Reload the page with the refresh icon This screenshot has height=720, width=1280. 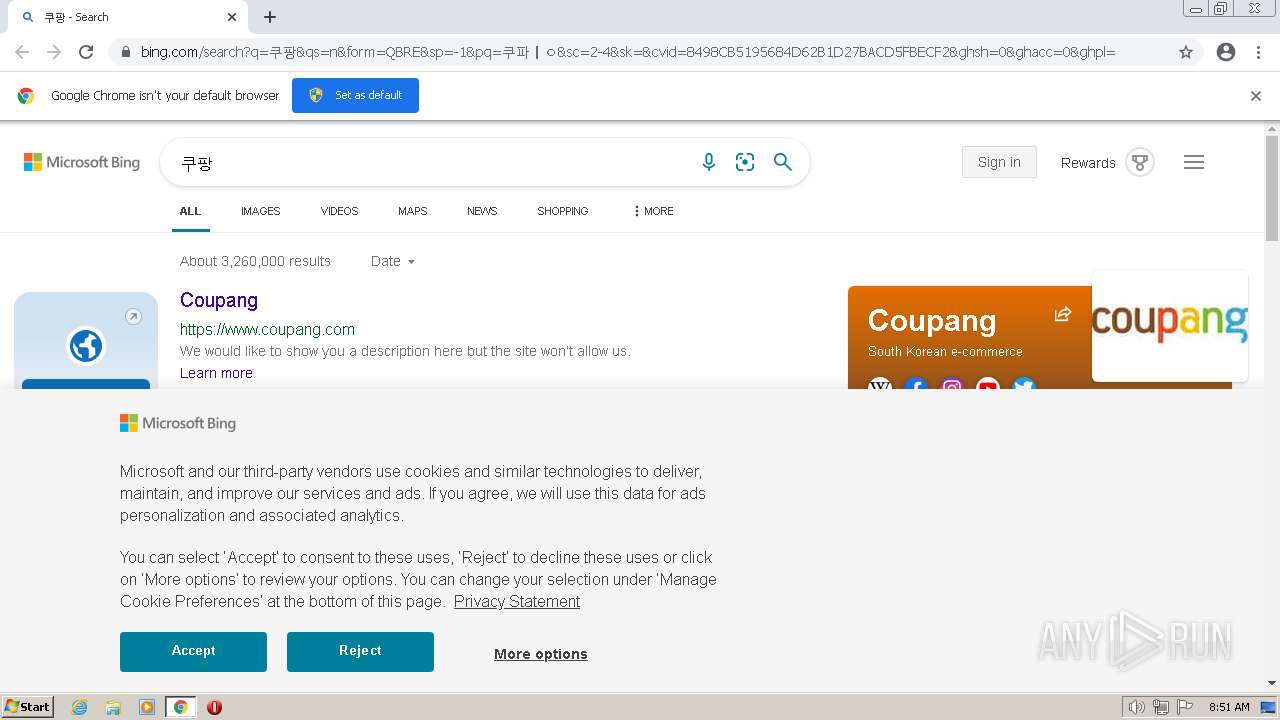click(86, 52)
